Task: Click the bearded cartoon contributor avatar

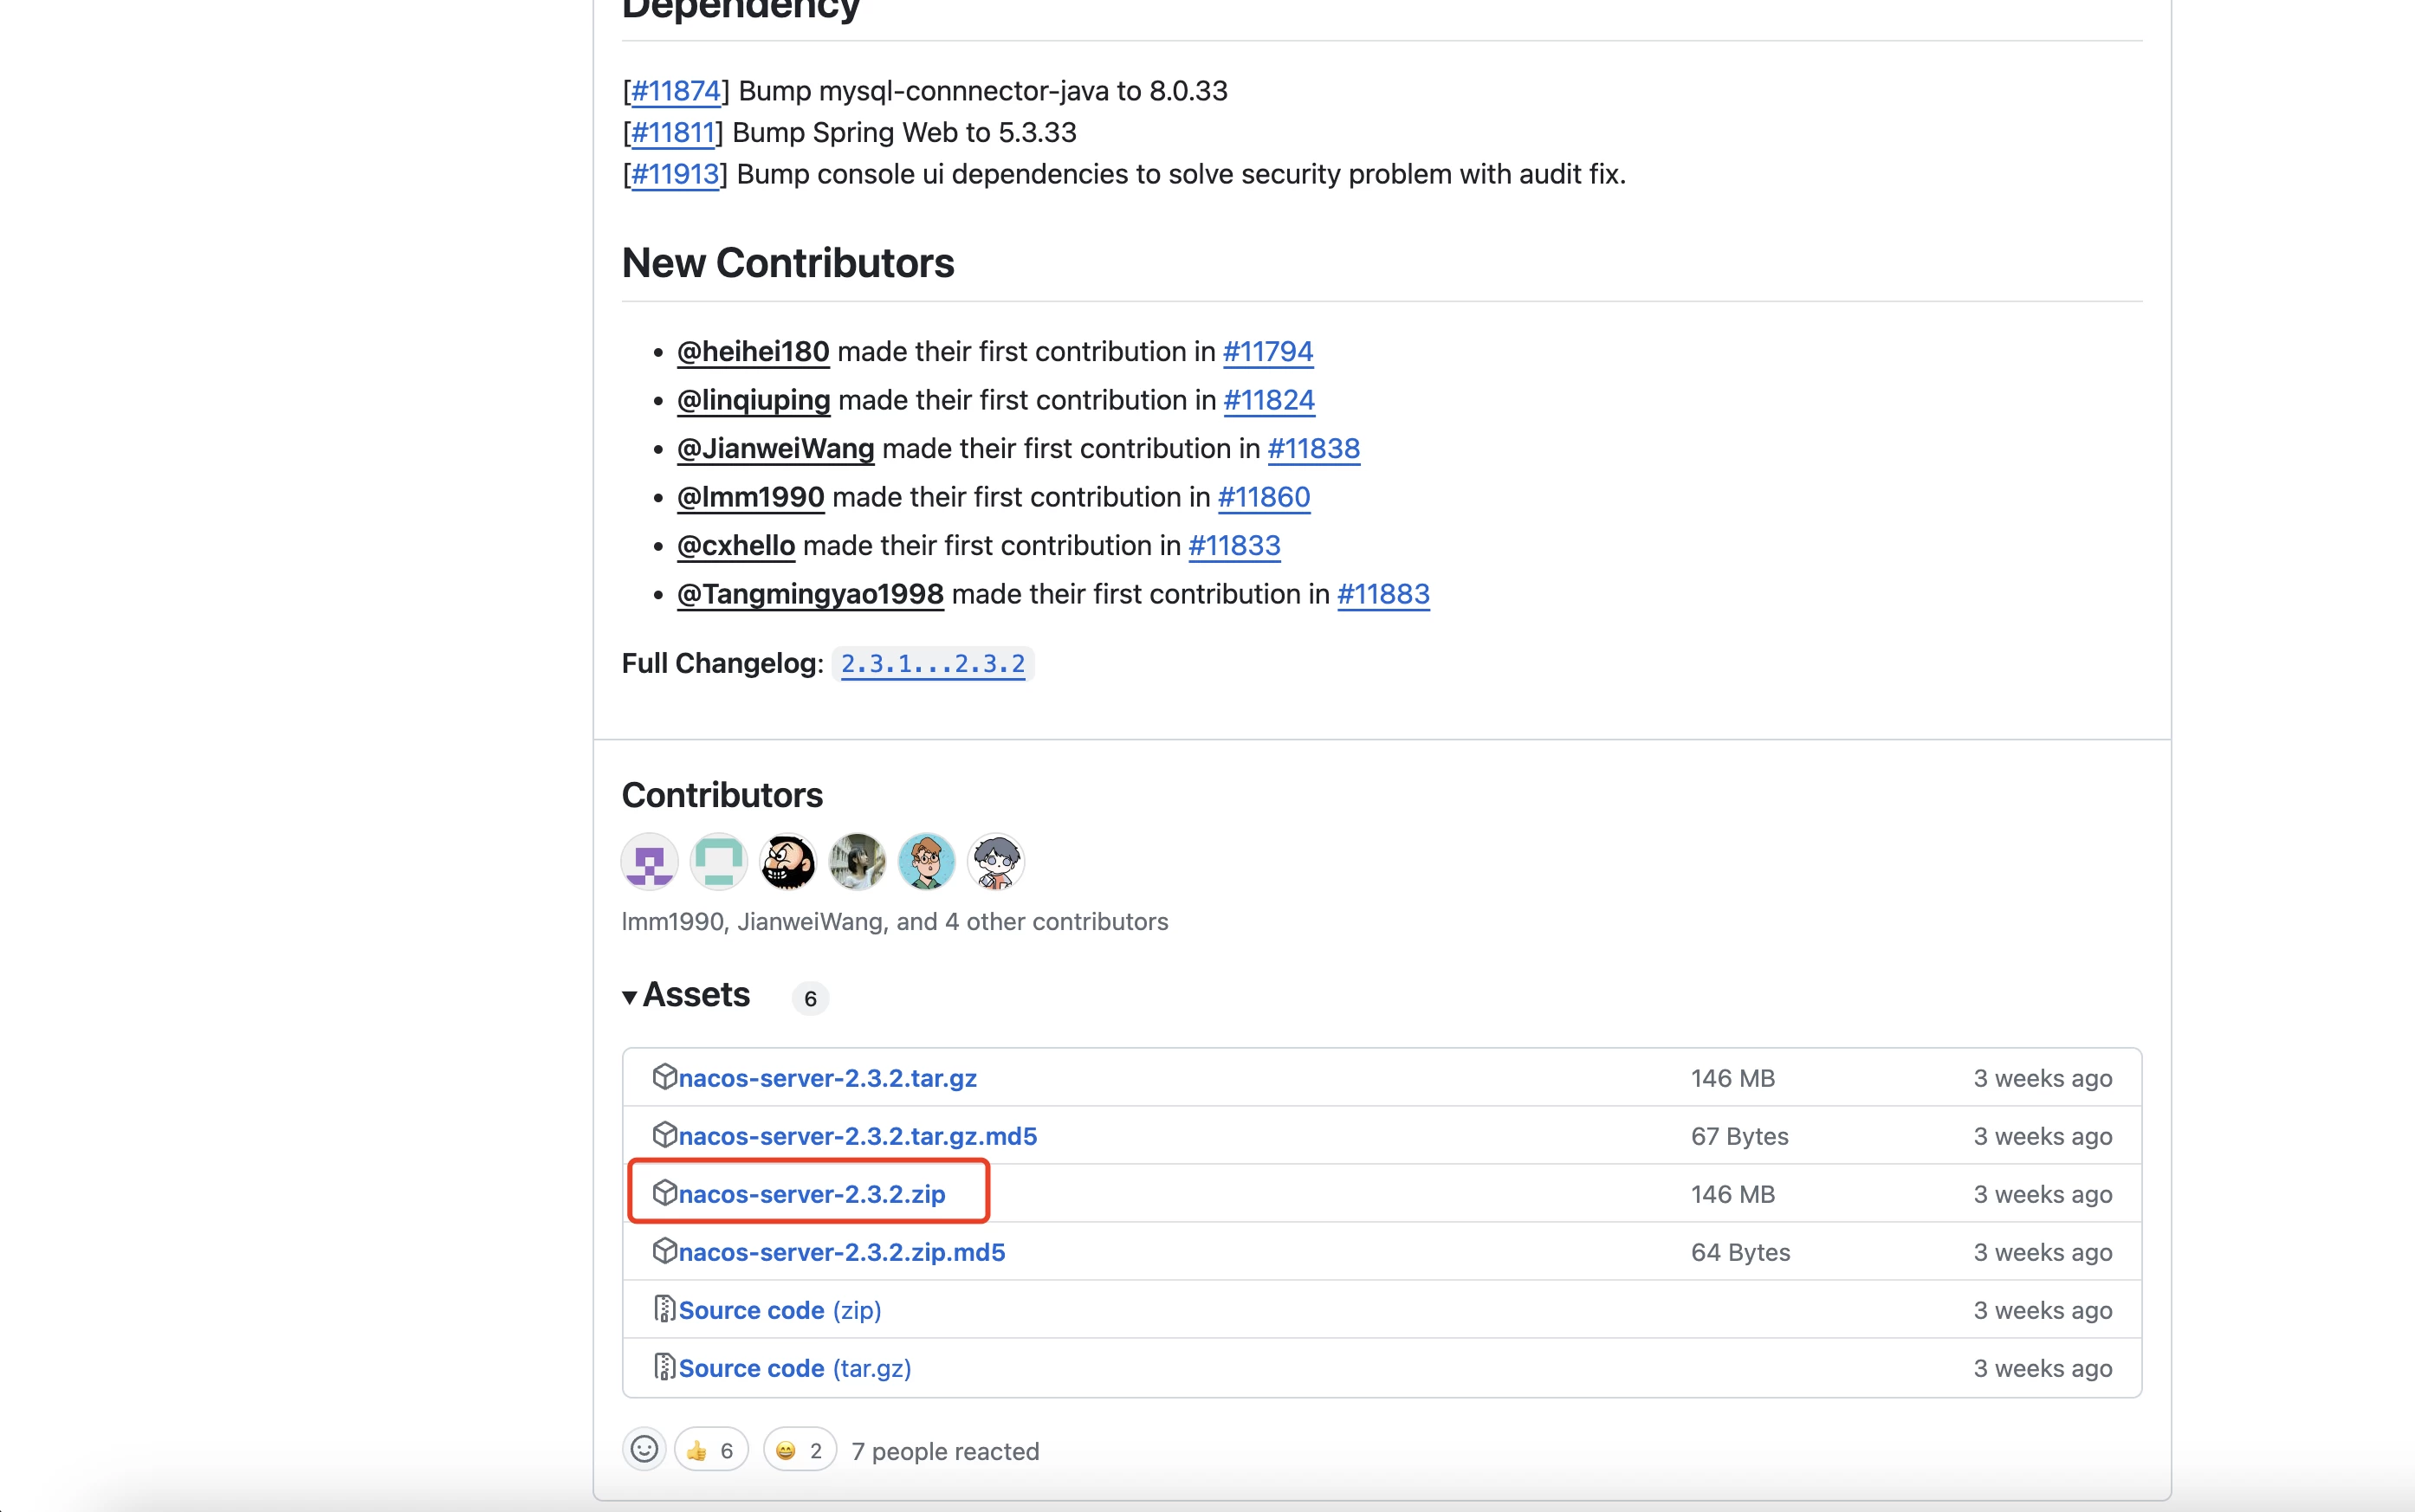Action: (788, 861)
